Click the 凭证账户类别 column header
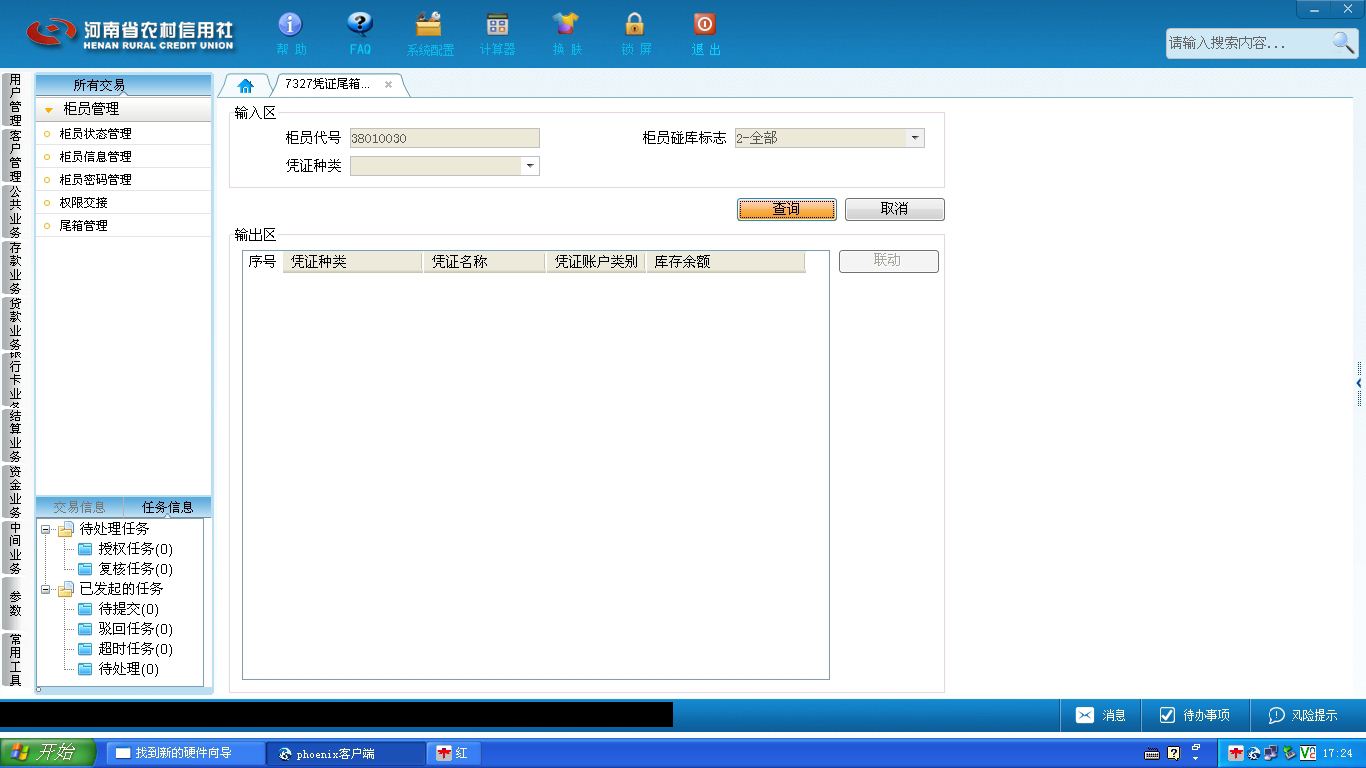This screenshot has width=1366, height=768. tap(596, 262)
